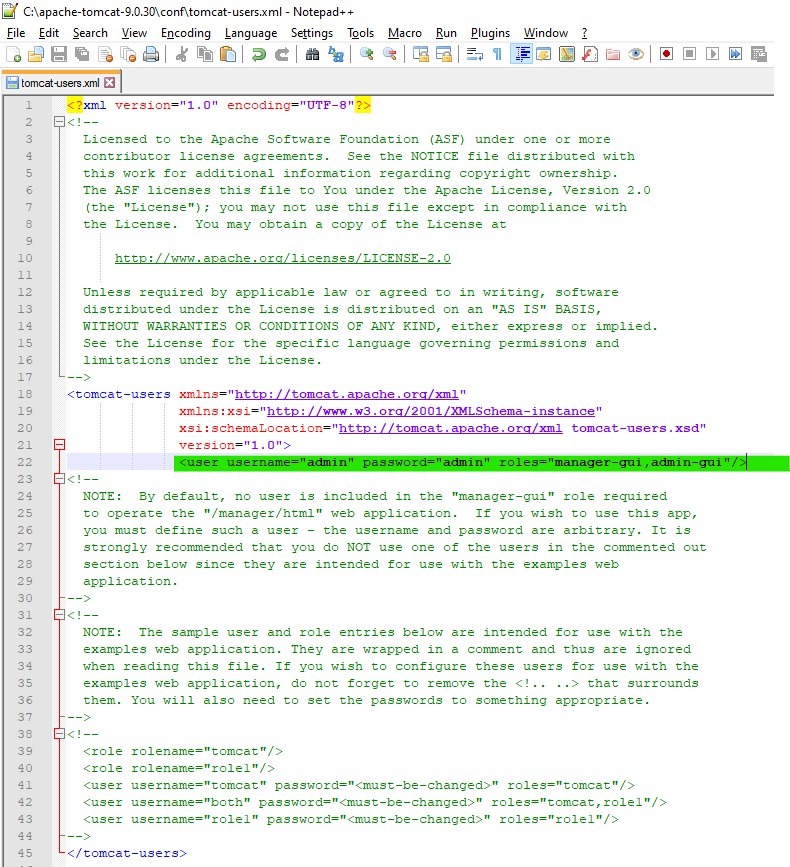Open the Folder as Workspace icon
The width and height of the screenshot is (790, 867).
[x=613, y=54]
